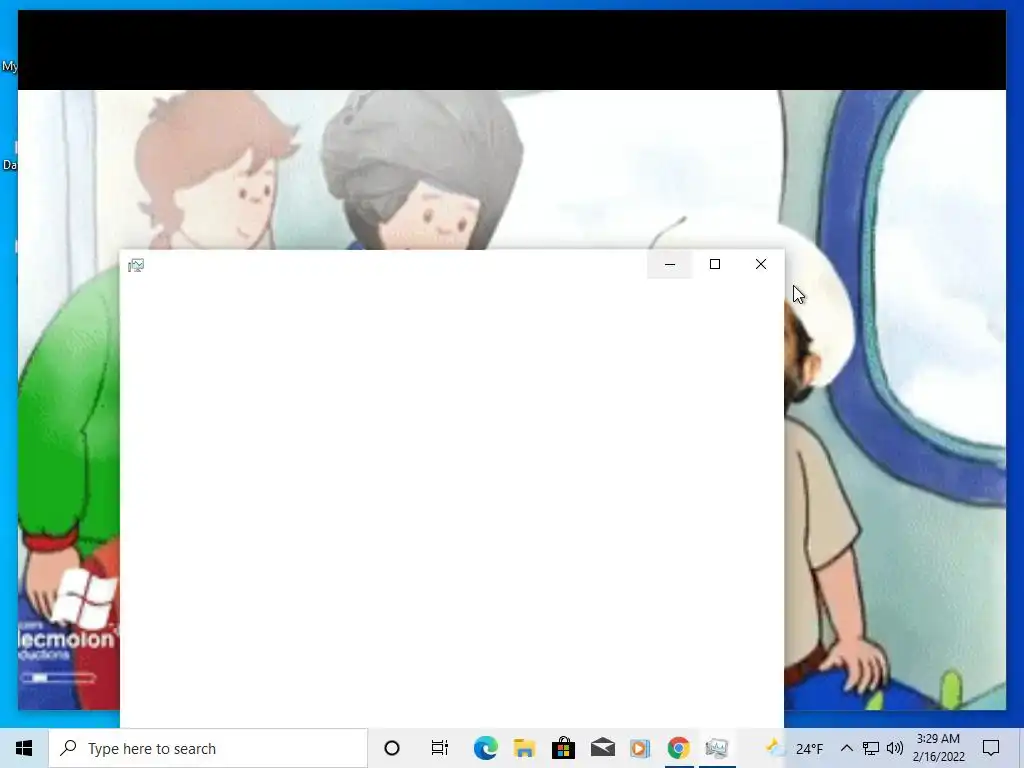The width and height of the screenshot is (1024, 768).
Task: Click the Show Desktop strip
Action: pyautogui.click(x=1021, y=748)
